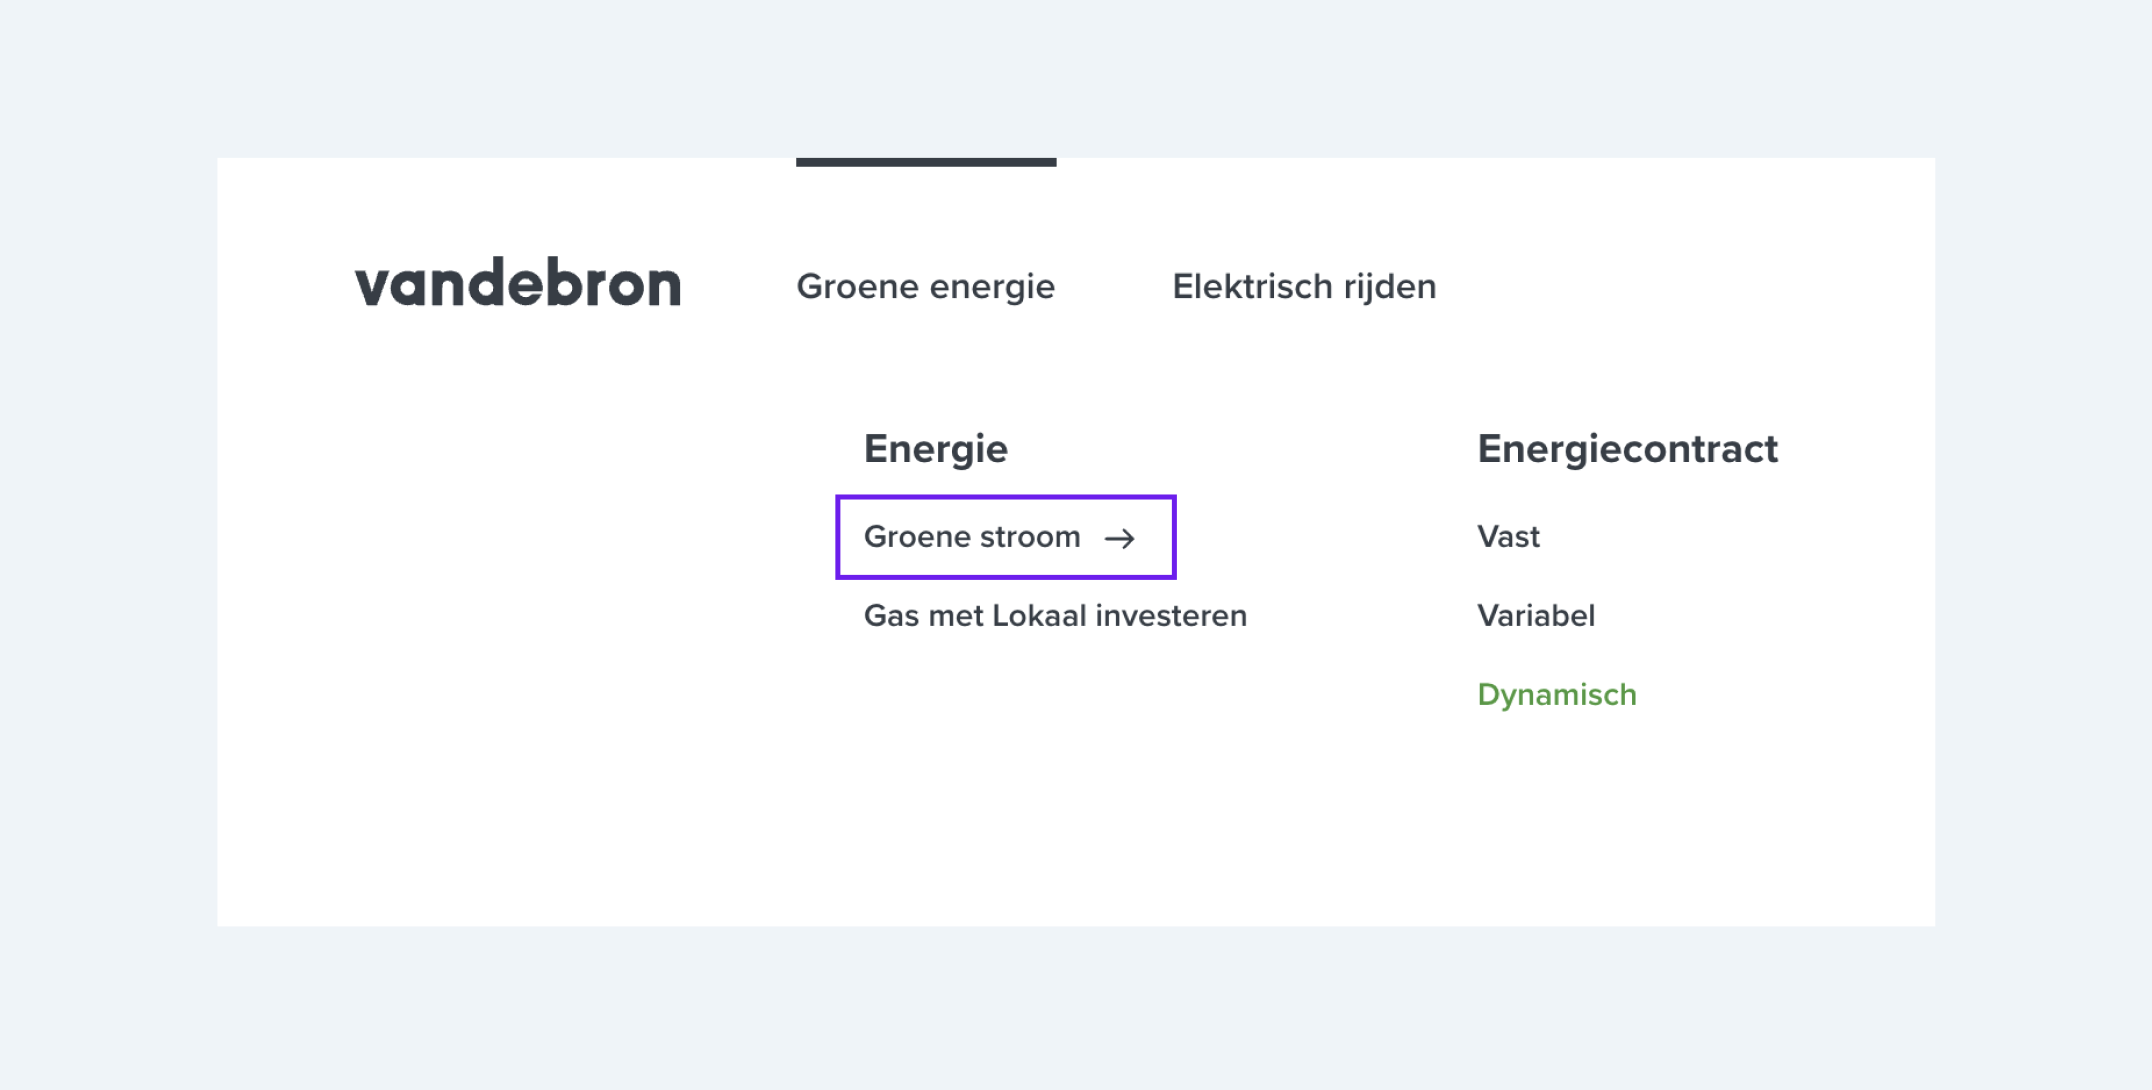Click the arrow icon beside Groene stroom

click(x=1120, y=539)
